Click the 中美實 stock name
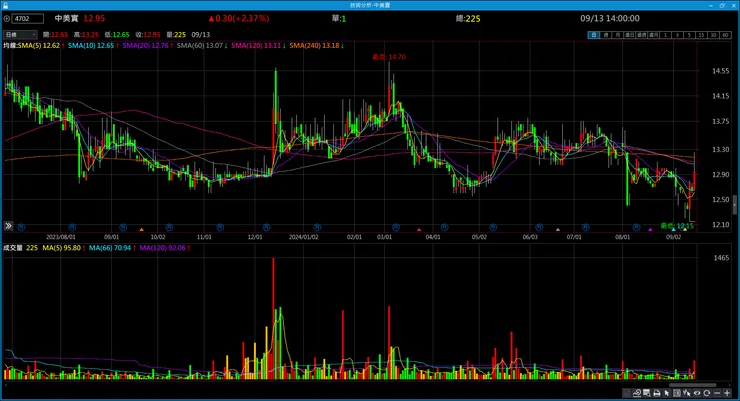Viewport: 740px width, 401px height. pos(66,19)
